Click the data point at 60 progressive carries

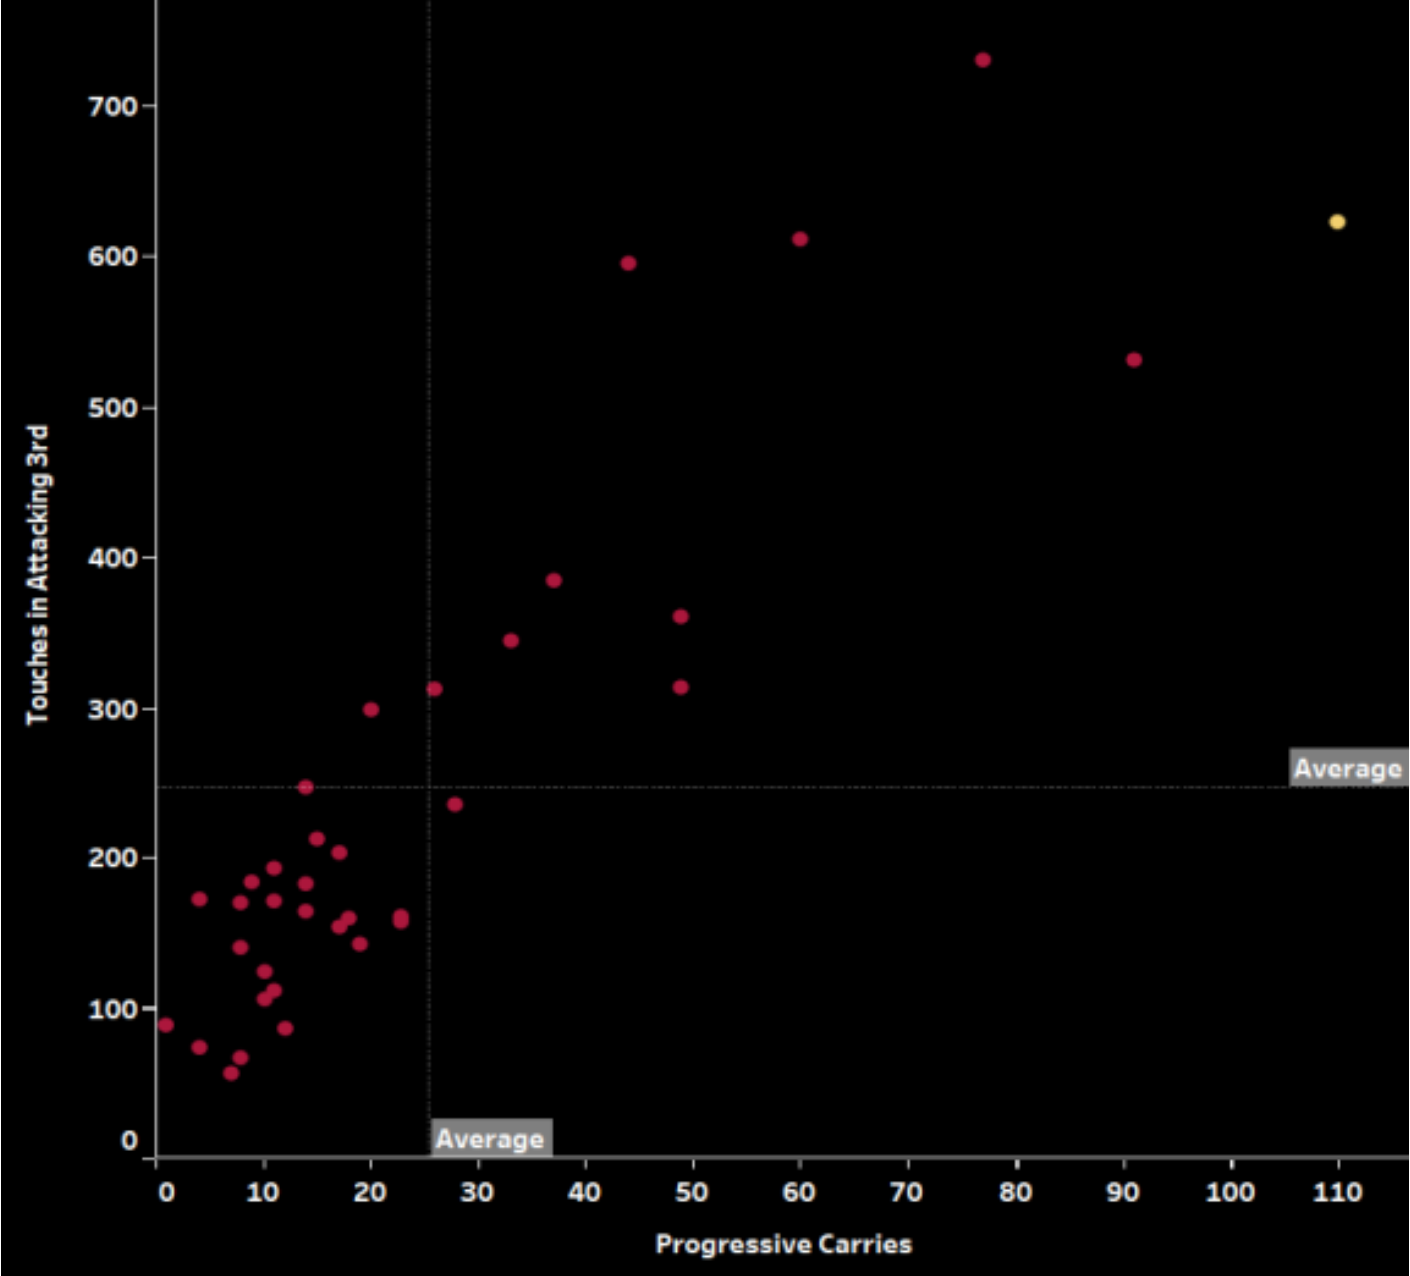coord(800,239)
